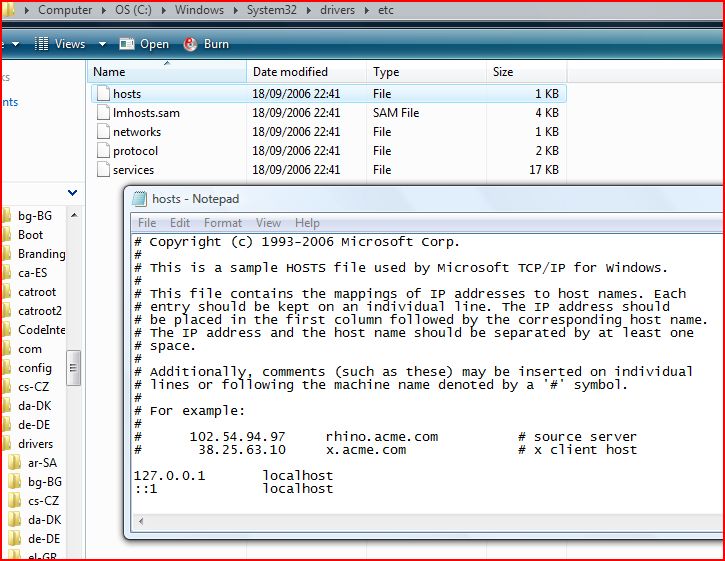Collapse folders pane chevron
The image size is (725, 561).
coord(73,192)
